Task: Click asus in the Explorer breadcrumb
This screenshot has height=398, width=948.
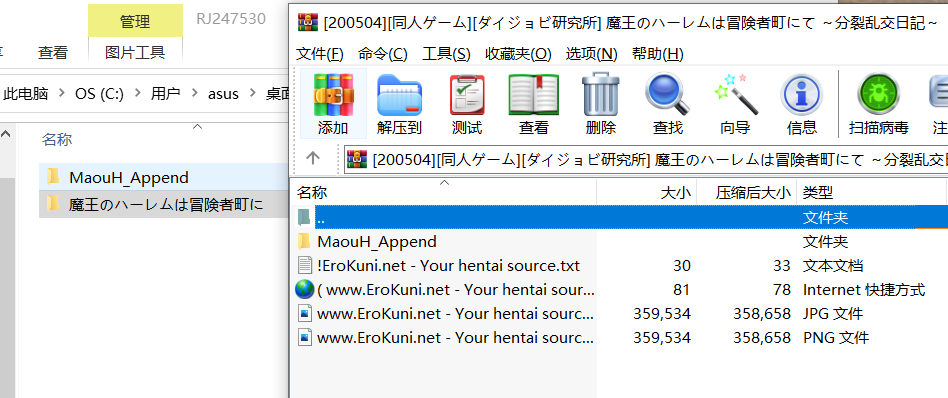Action: (x=224, y=94)
